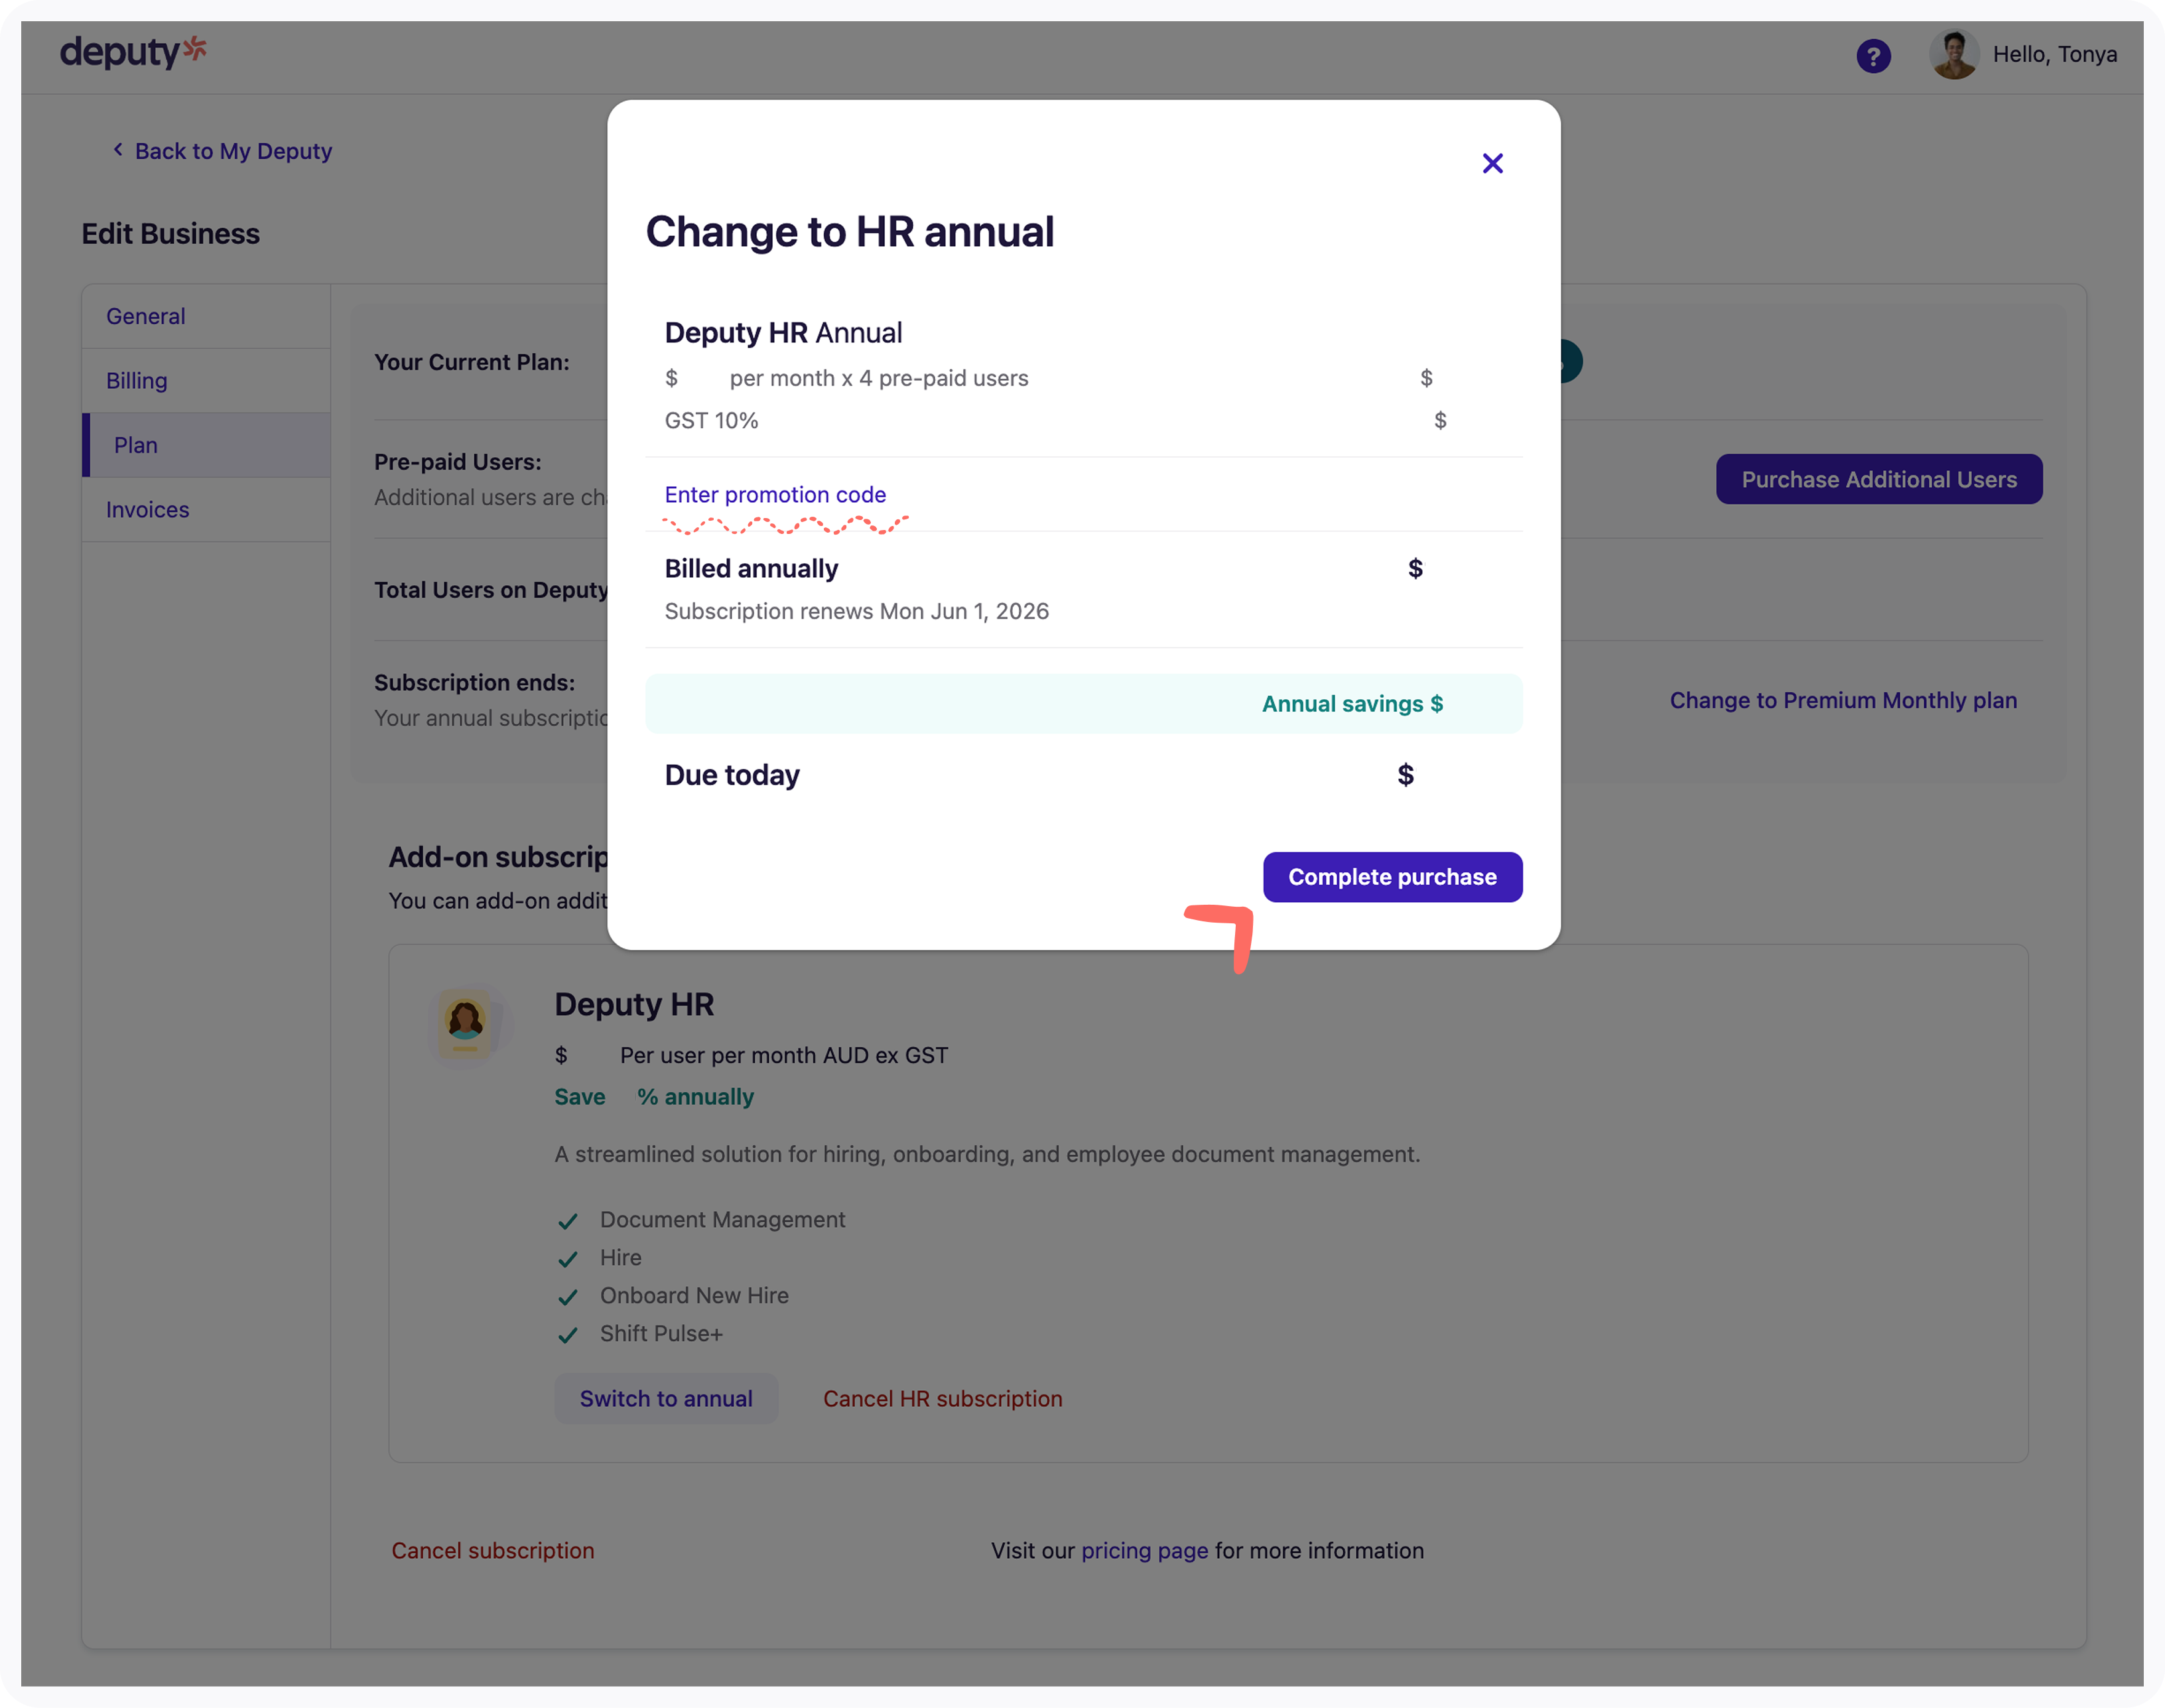Image resolution: width=2165 pixels, height=1708 pixels.
Task: Click Complete purchase button
Action: pyautogui.click(x=1392, y=877)
